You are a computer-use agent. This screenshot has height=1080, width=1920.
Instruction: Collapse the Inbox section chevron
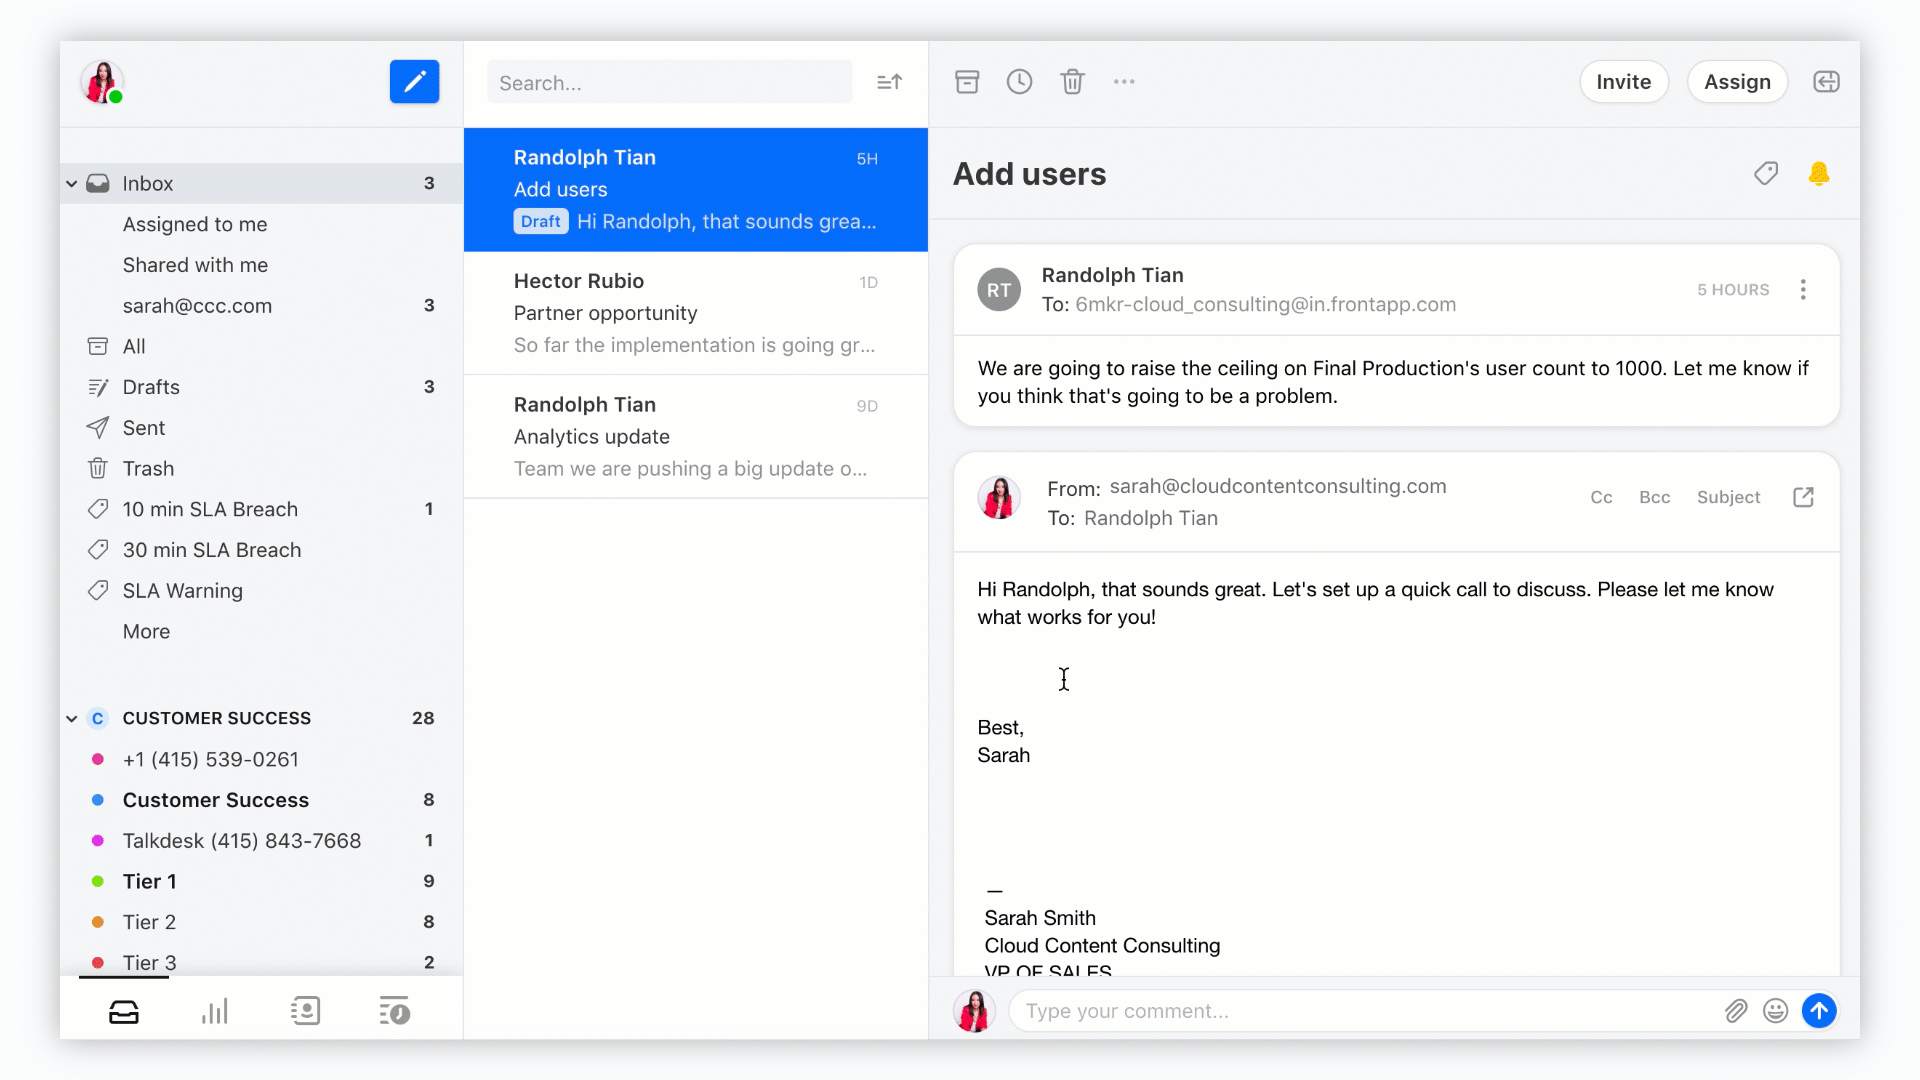(x=72, y=184)
